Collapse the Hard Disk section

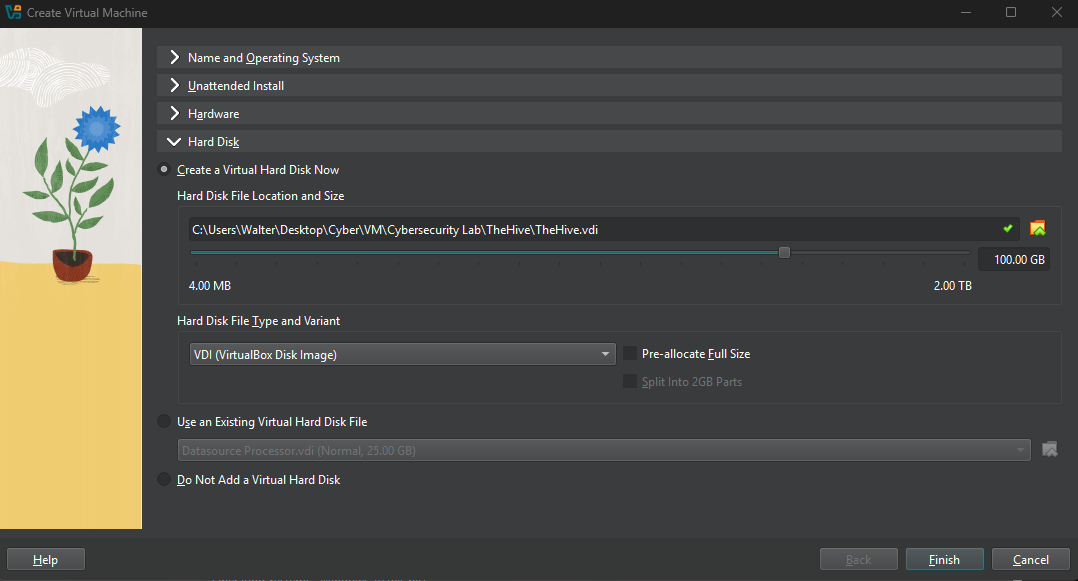pos(213,142)
